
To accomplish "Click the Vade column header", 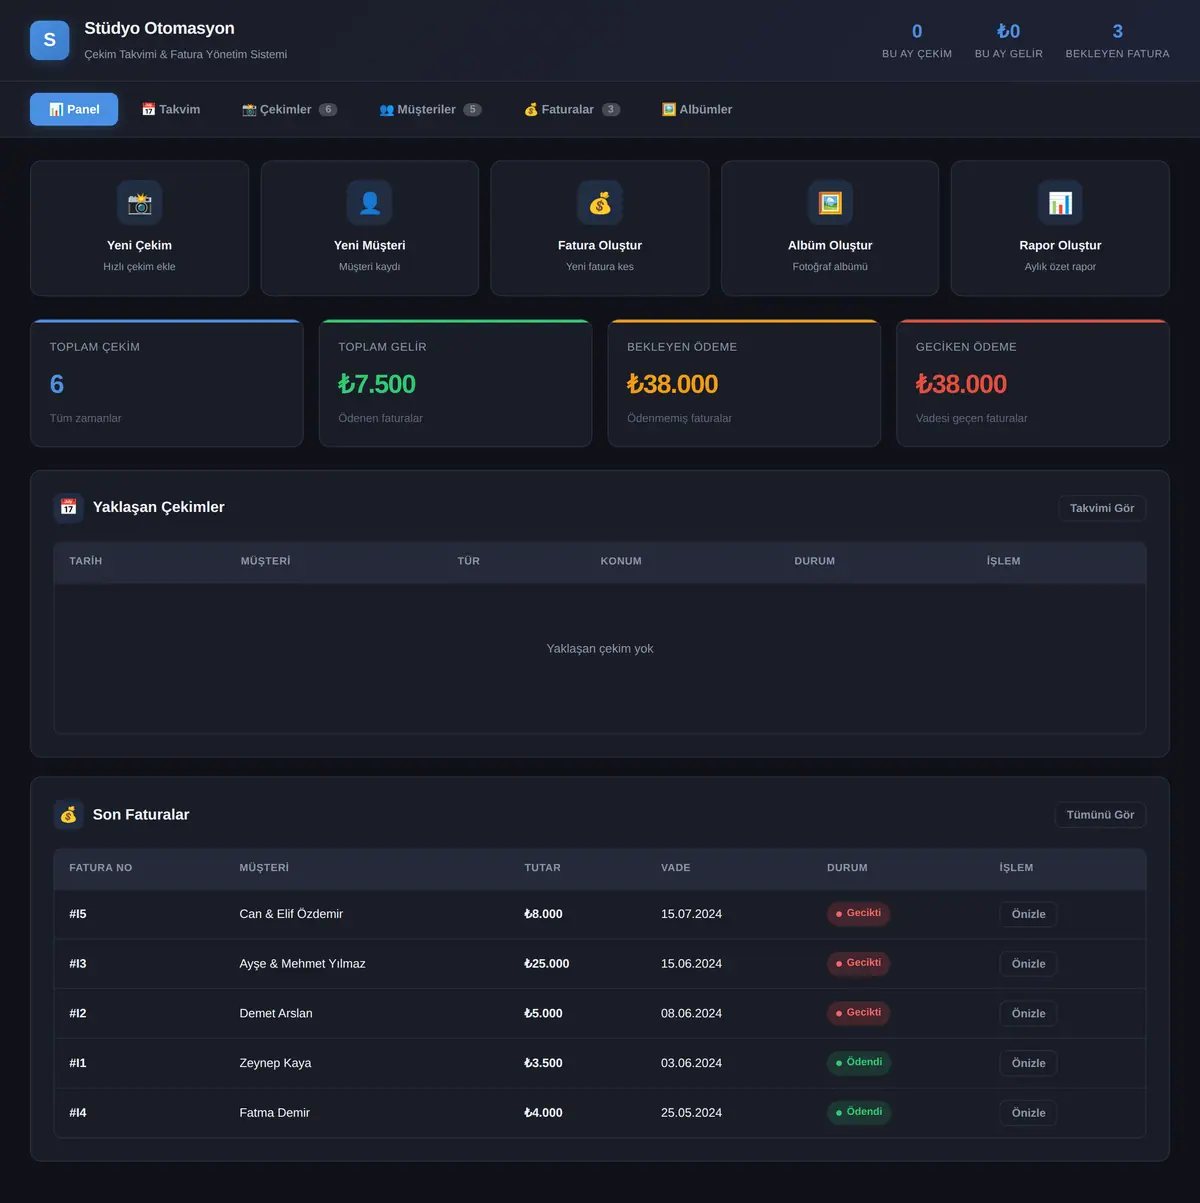I will point(676,868).
